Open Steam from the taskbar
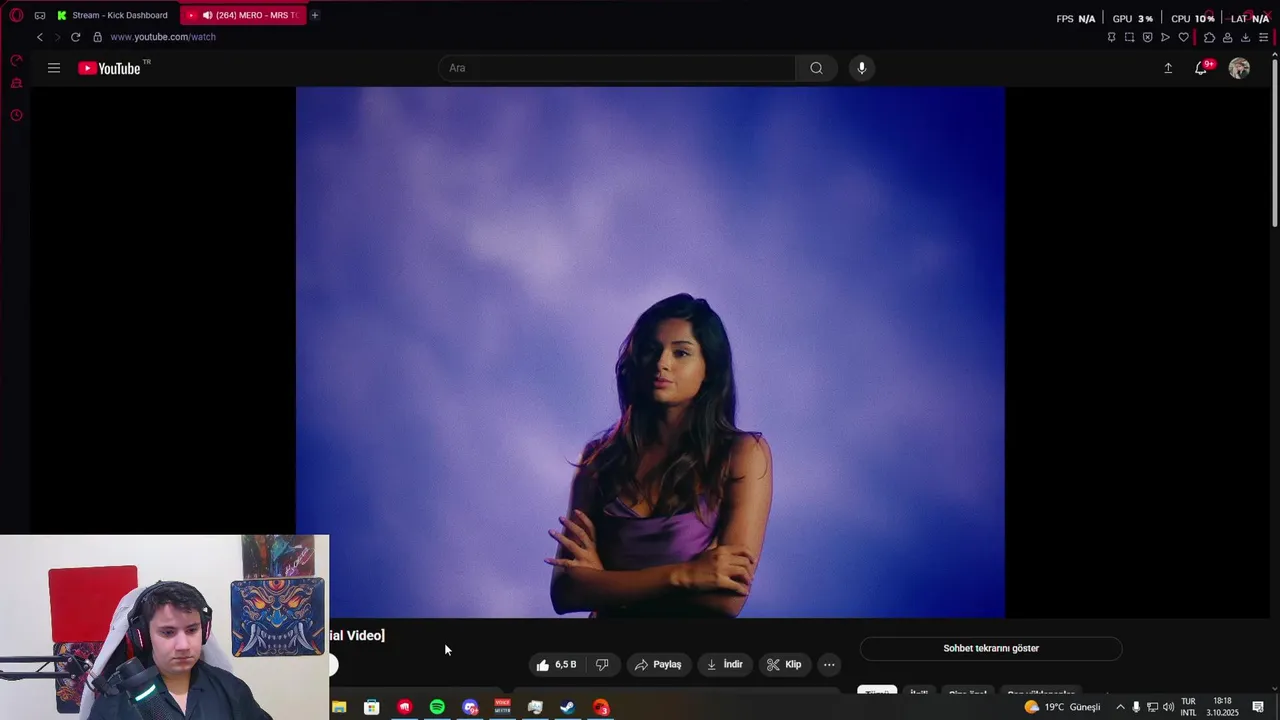 567,707
